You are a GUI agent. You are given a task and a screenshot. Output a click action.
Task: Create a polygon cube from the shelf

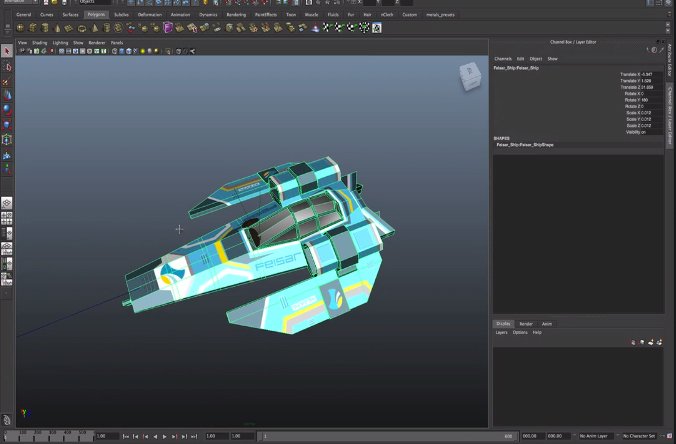(x=32, y=28)
